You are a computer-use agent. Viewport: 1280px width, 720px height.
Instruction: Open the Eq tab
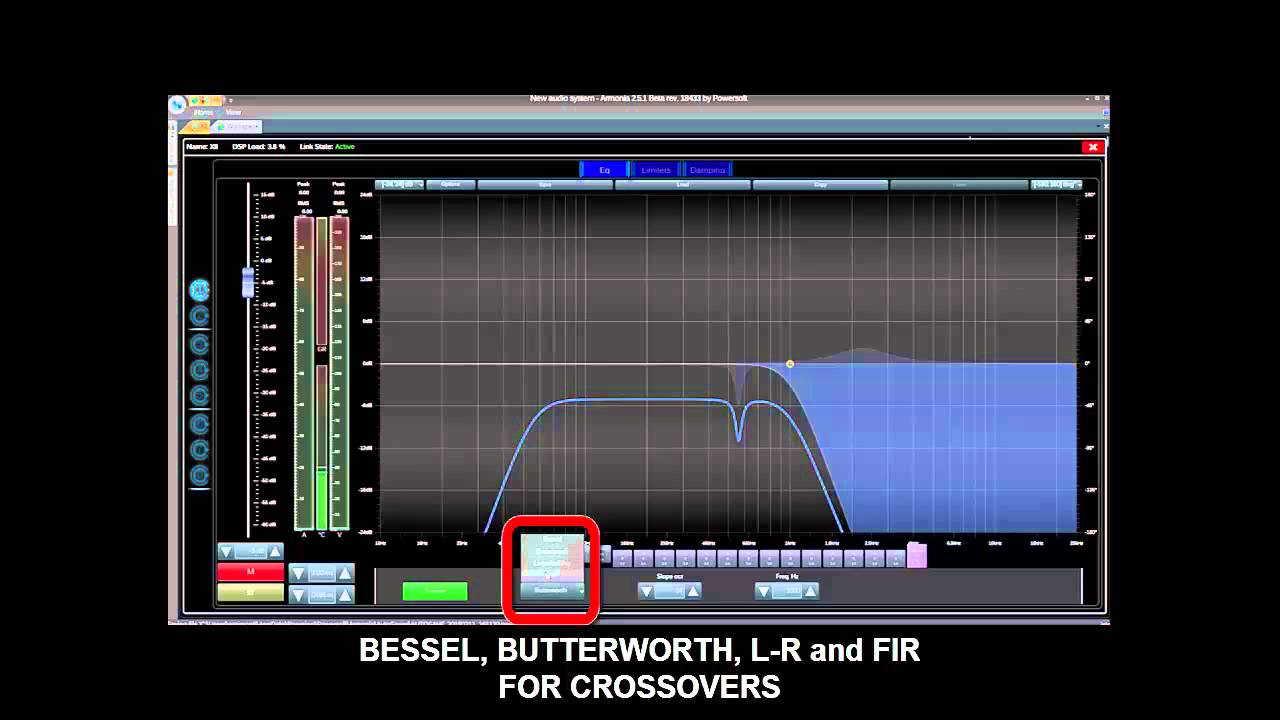(604, 170)
